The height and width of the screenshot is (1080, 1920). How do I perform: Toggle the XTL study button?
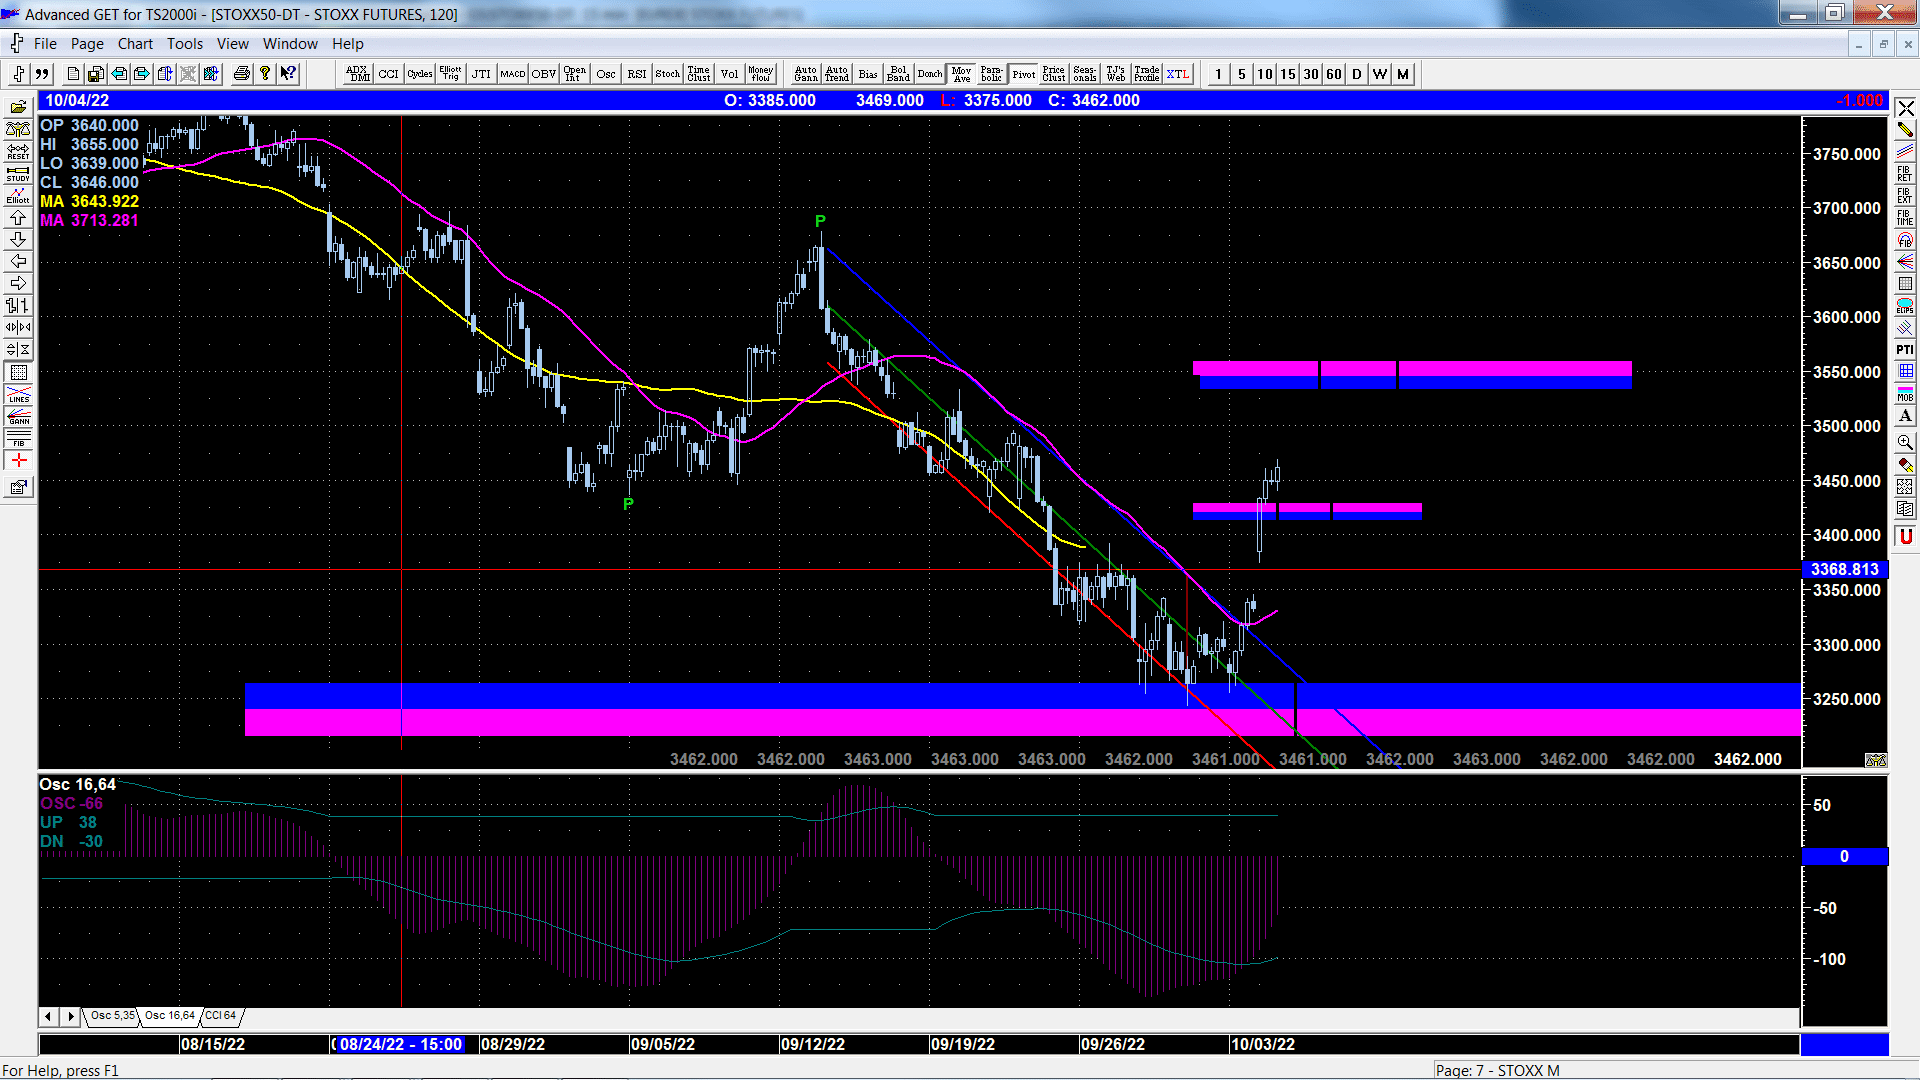[1178, 74]
